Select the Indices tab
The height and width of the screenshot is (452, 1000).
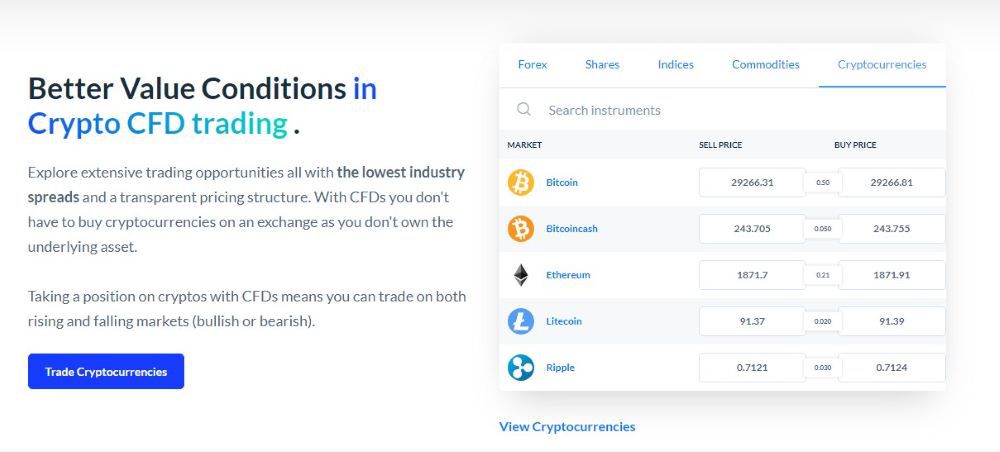(676, 65)
